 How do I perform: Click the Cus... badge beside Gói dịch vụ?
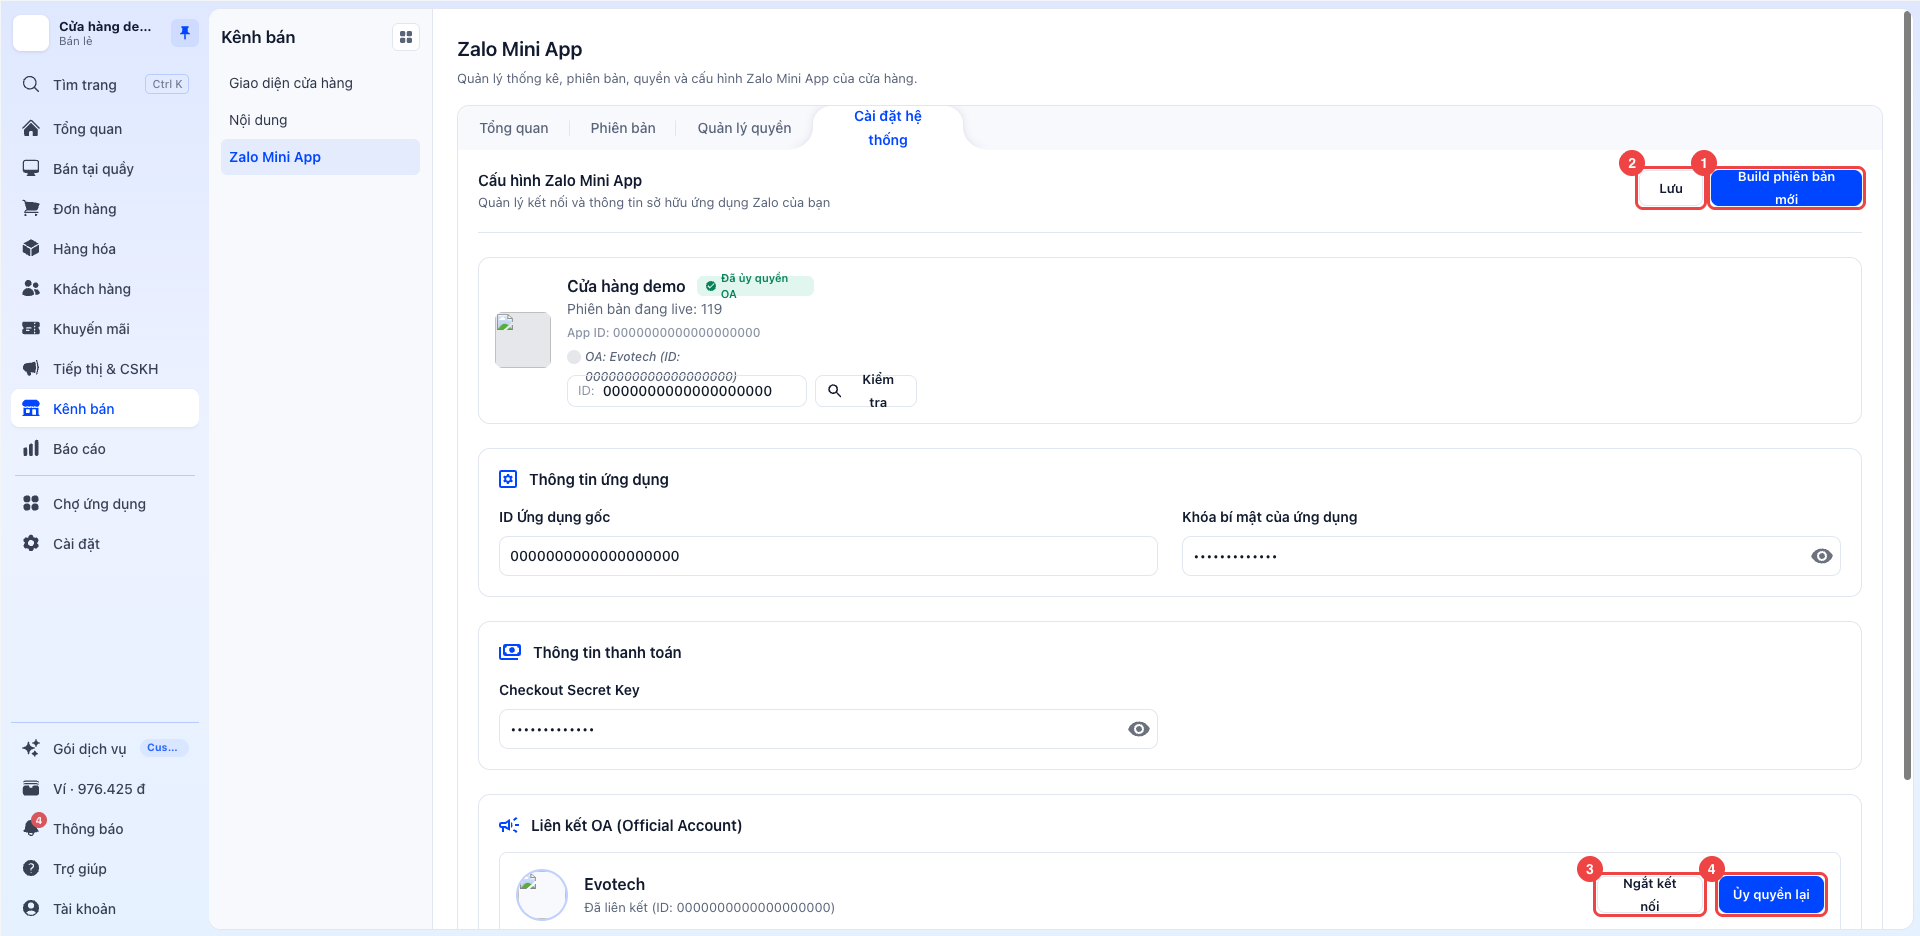(x=163, y=748)
